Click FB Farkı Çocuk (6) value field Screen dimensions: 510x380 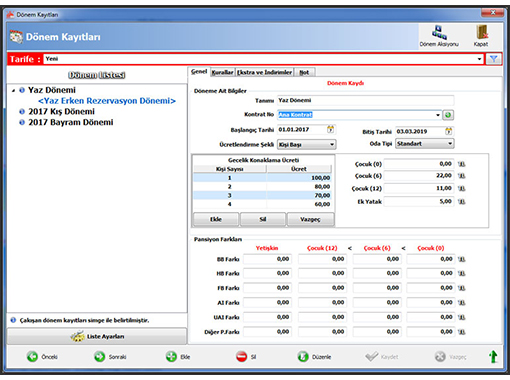point(377,288)
